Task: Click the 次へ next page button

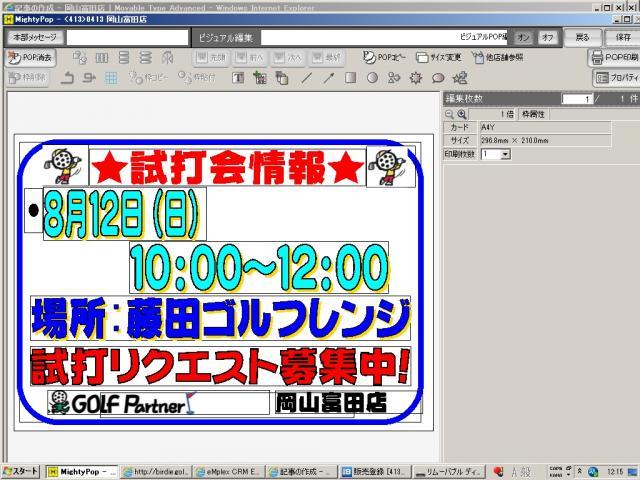Action: [287, 58]
